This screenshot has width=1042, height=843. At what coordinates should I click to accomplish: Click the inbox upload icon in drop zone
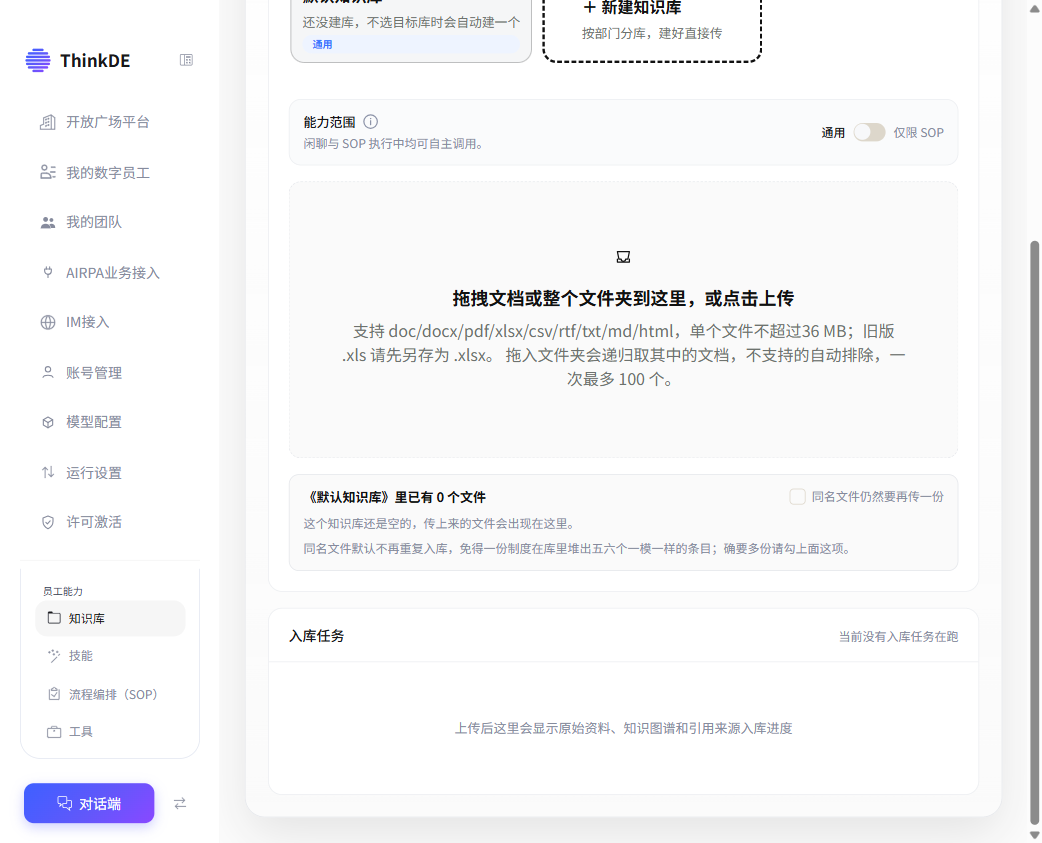(x=623, y=257)
